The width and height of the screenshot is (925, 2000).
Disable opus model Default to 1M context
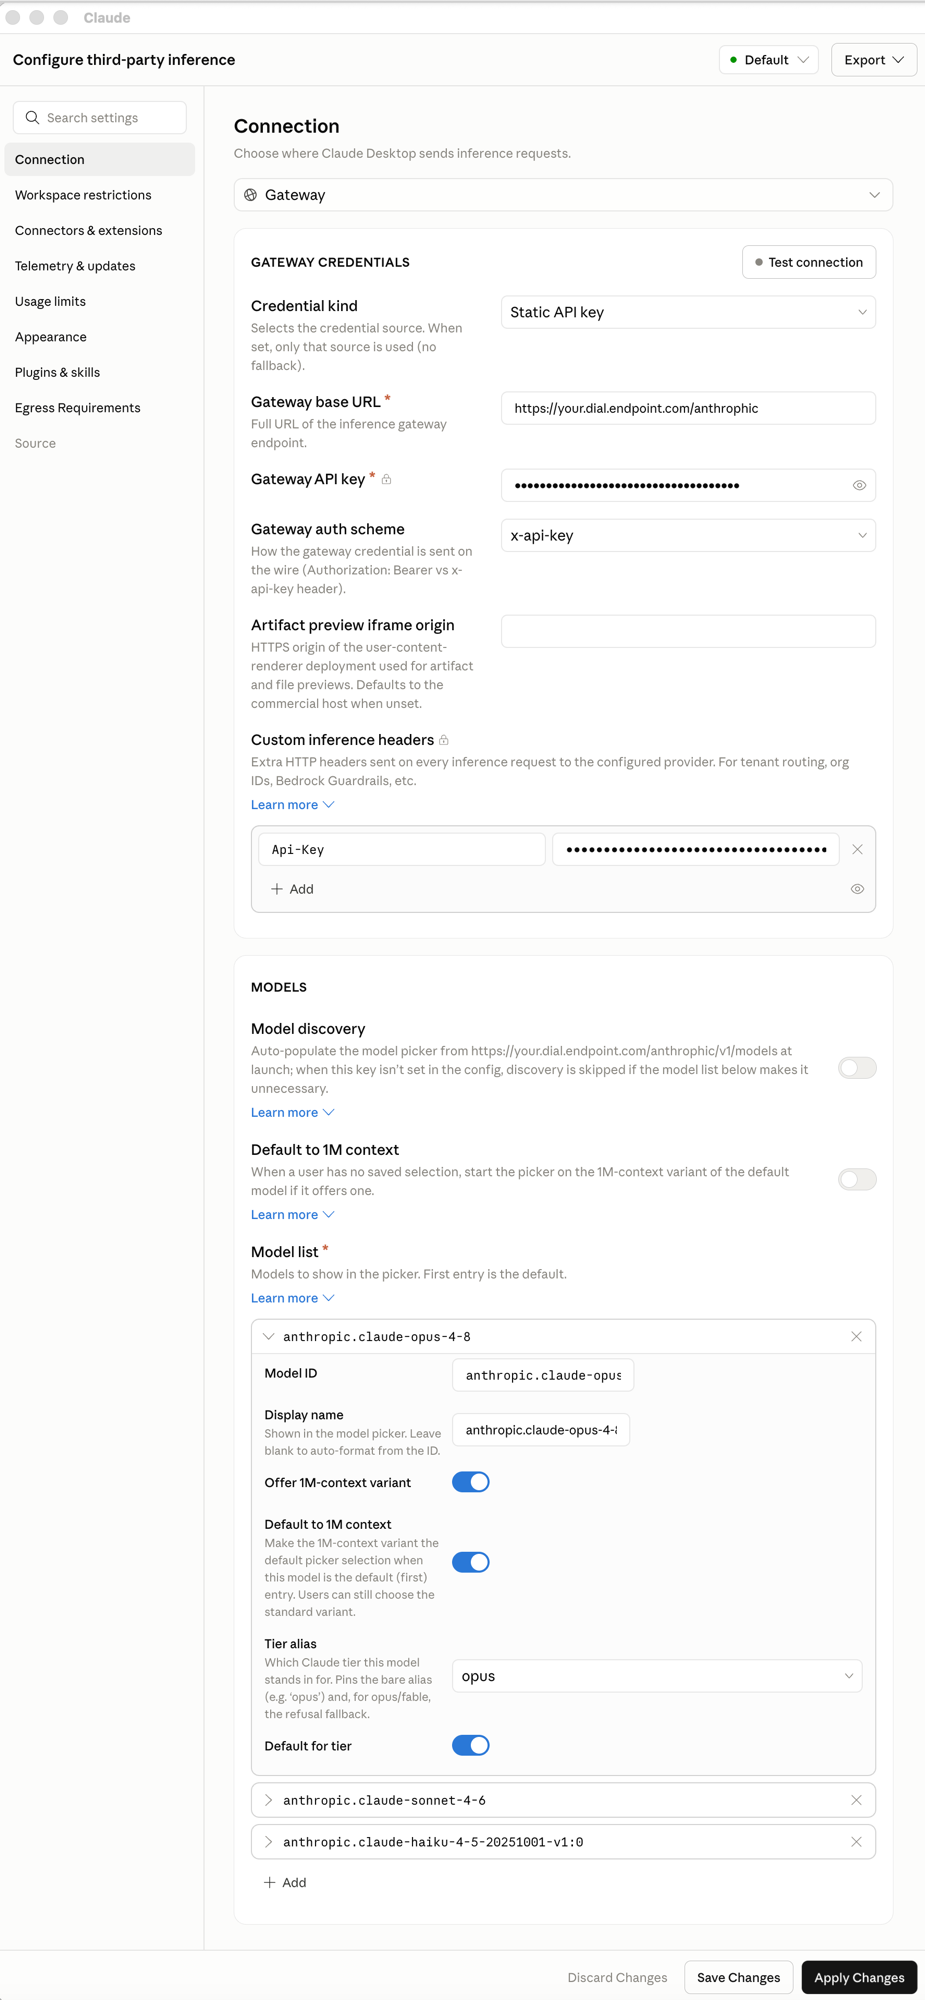(471, 1562)
